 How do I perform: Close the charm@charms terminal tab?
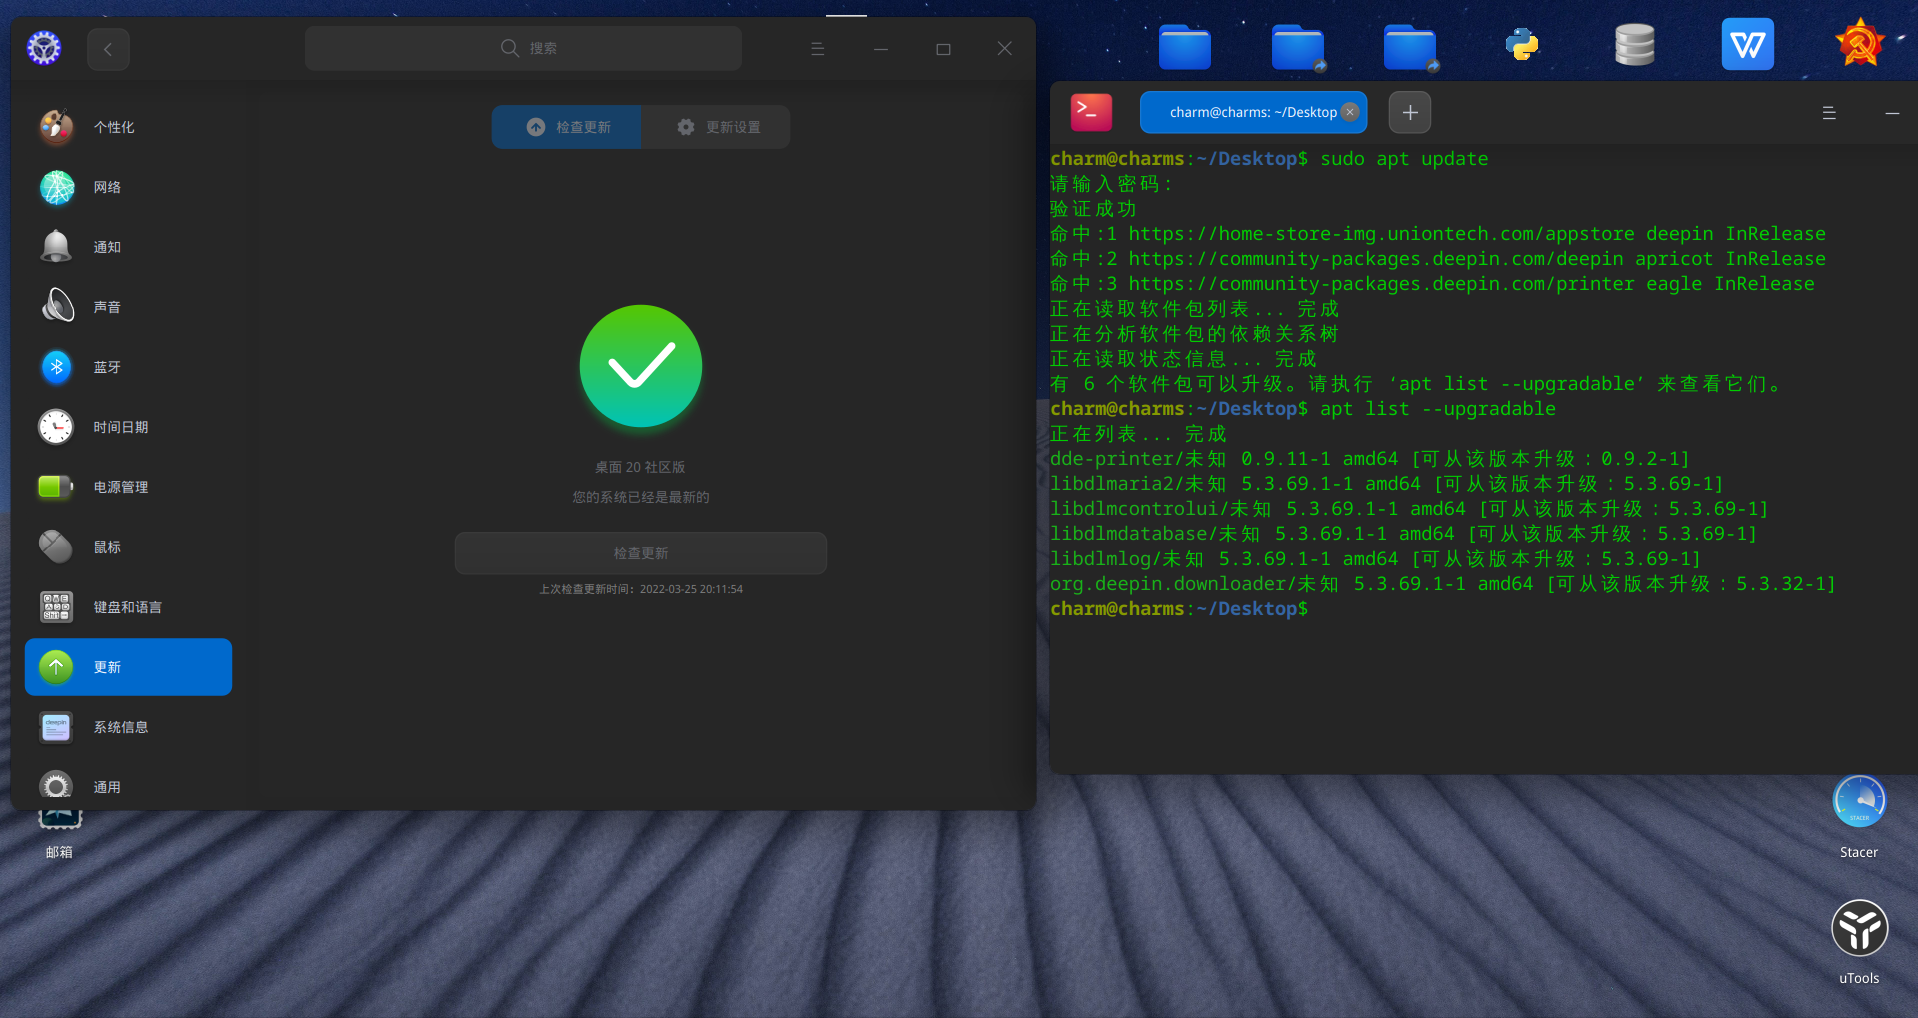pyautogui.click(x=1350, y=112)
